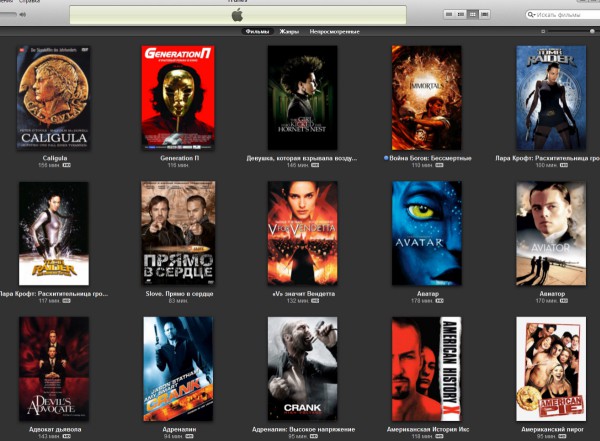Click the Американская История Икс title
600x441 pixels.
coord(428,429)
